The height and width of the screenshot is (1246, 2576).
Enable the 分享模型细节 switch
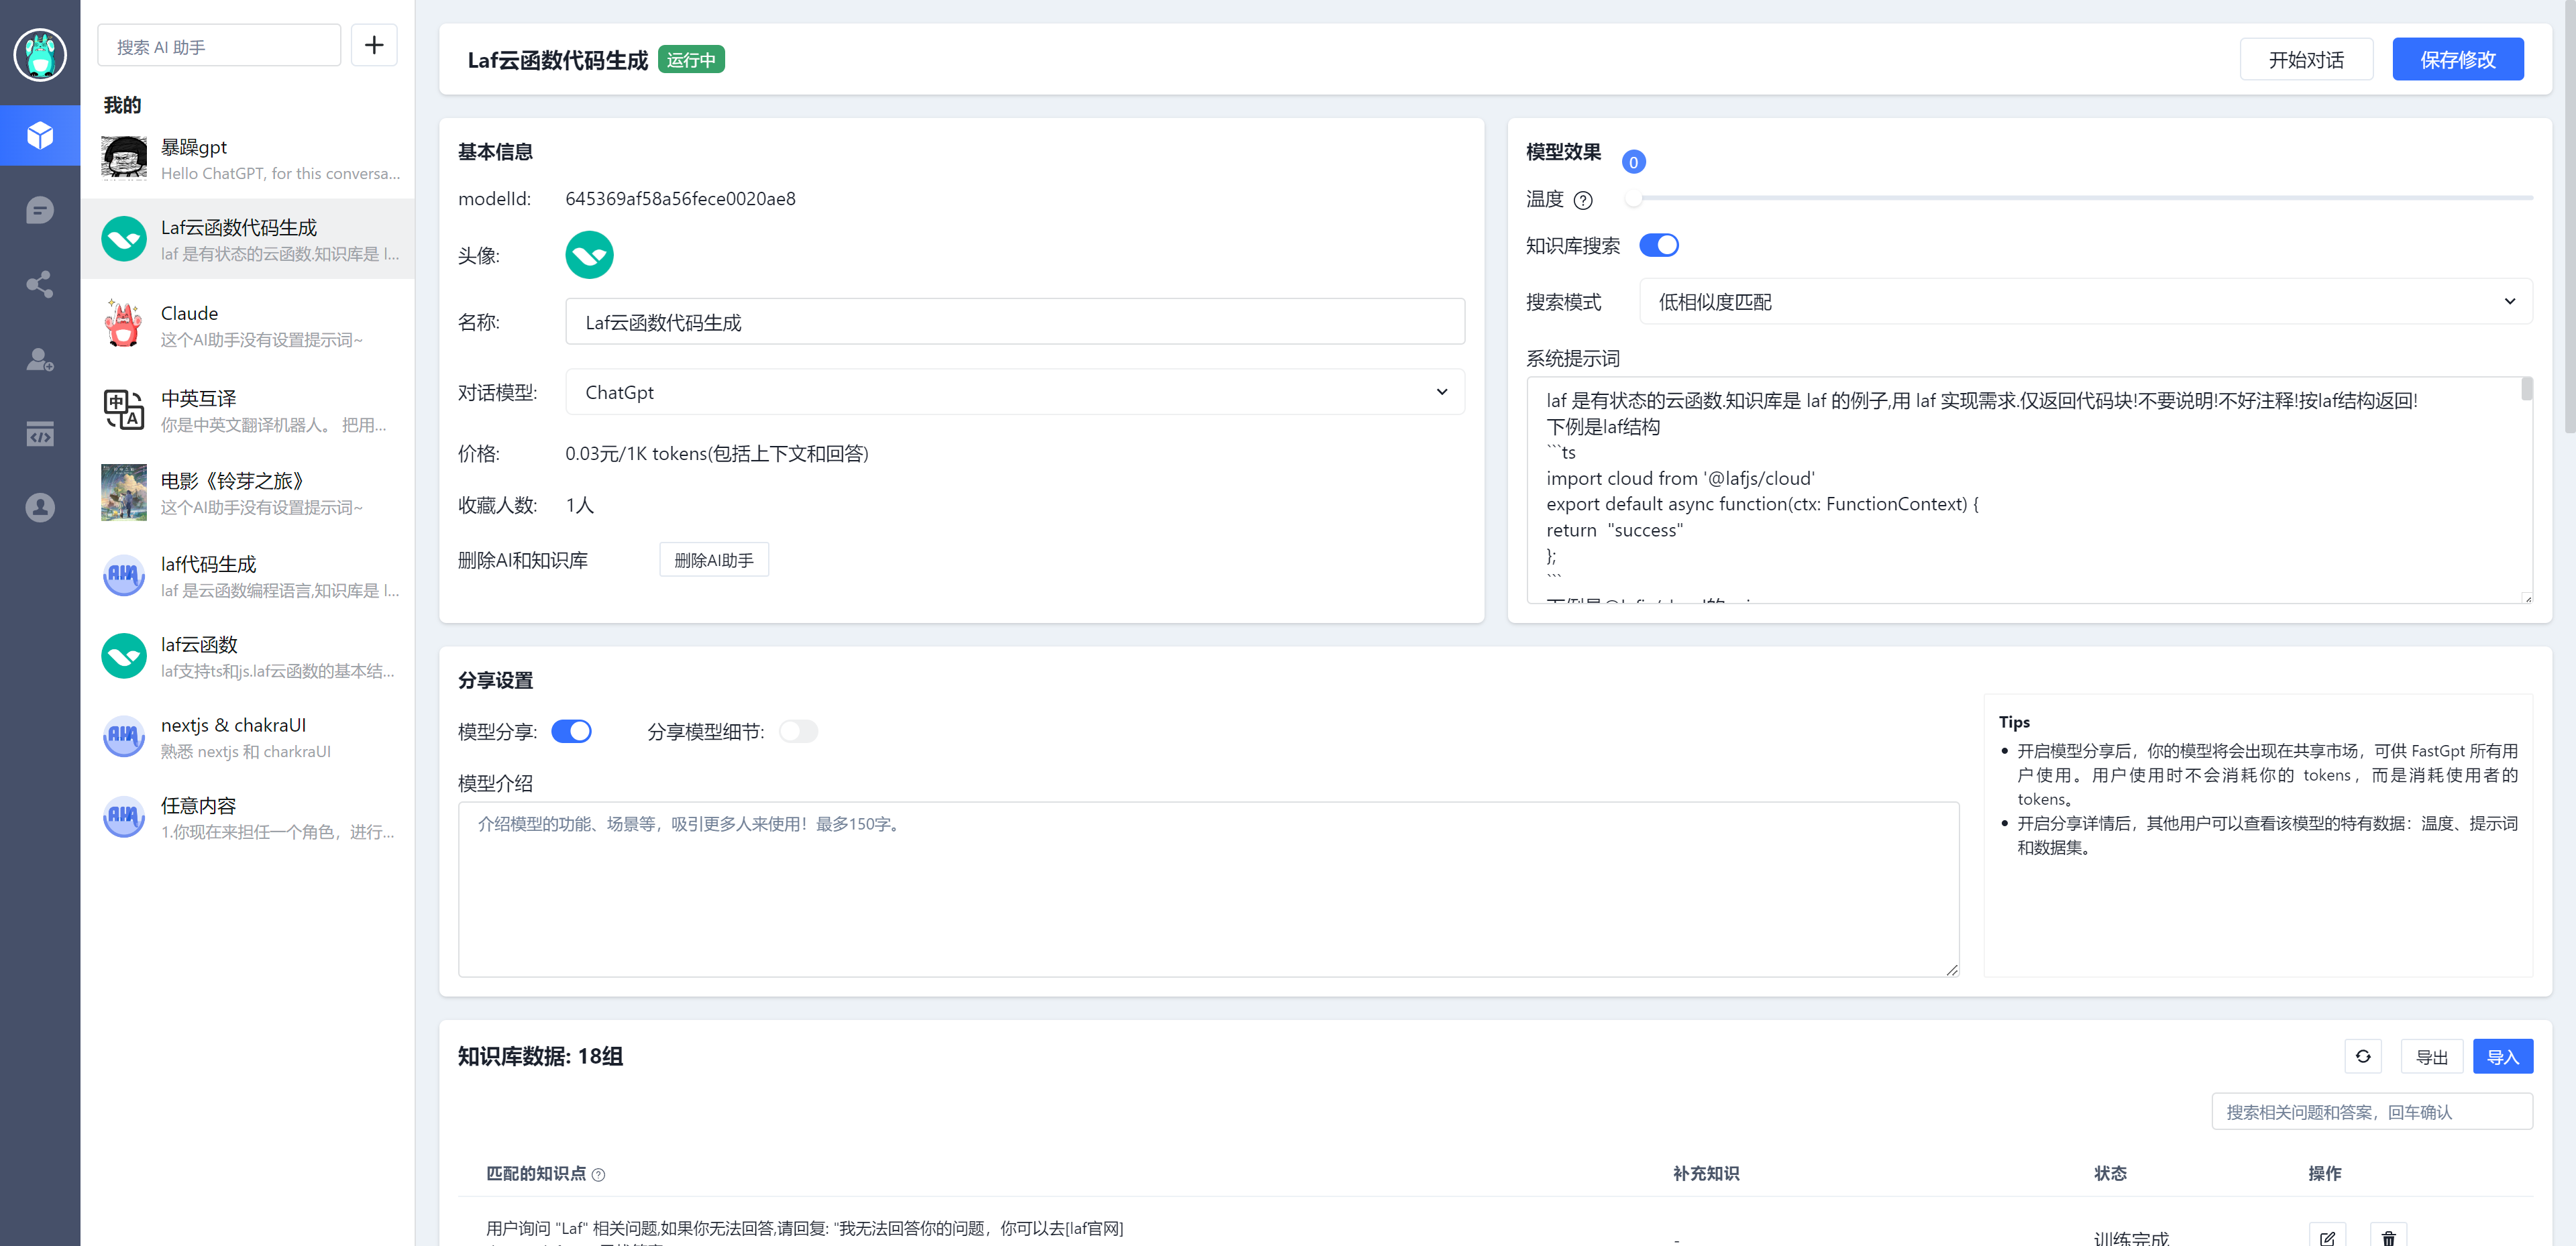798,731
